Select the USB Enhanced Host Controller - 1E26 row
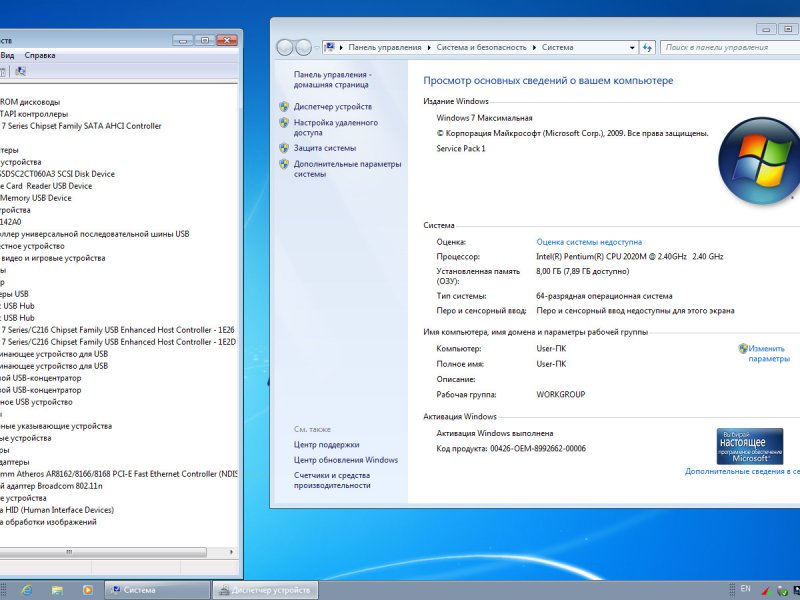The width and height of the screenshot is (800, 600). tap(117, 330)
